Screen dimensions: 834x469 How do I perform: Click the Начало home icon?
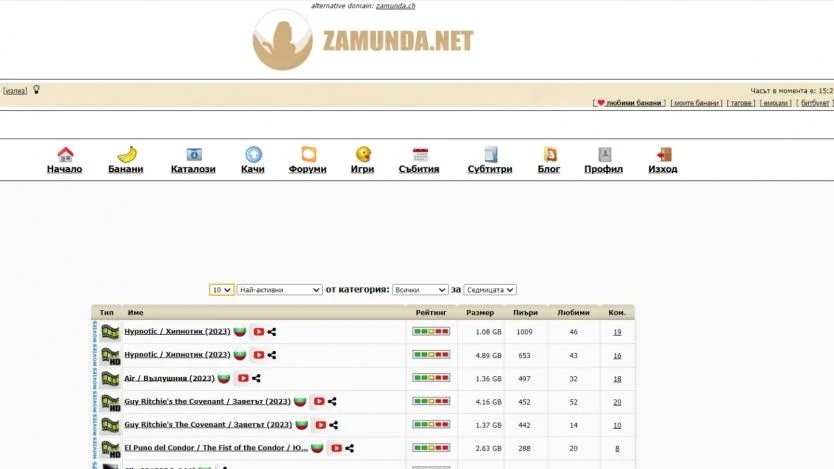tap(65, 154)
